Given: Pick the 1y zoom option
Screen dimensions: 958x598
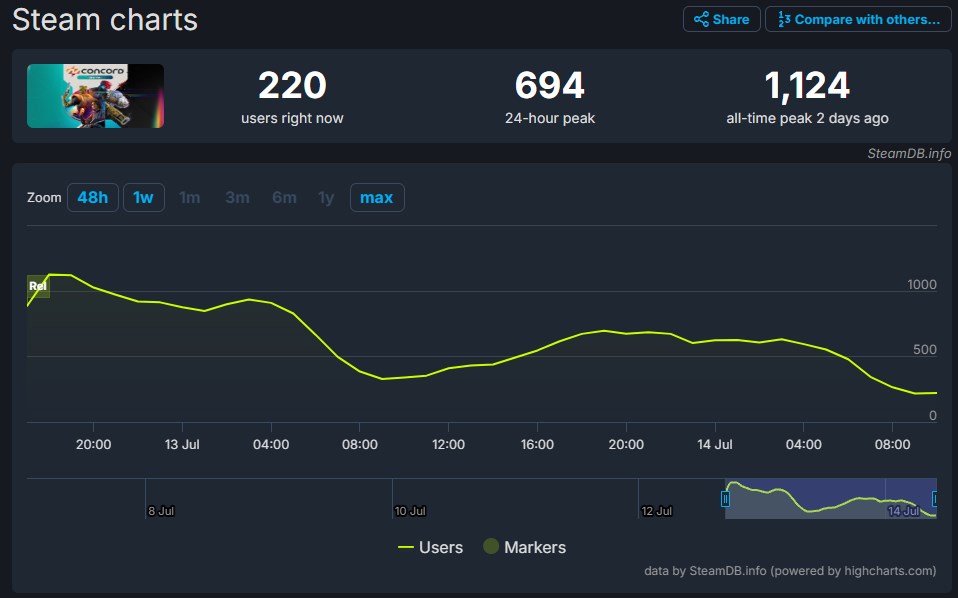Looking at the screenshot, I should (326, 197).
